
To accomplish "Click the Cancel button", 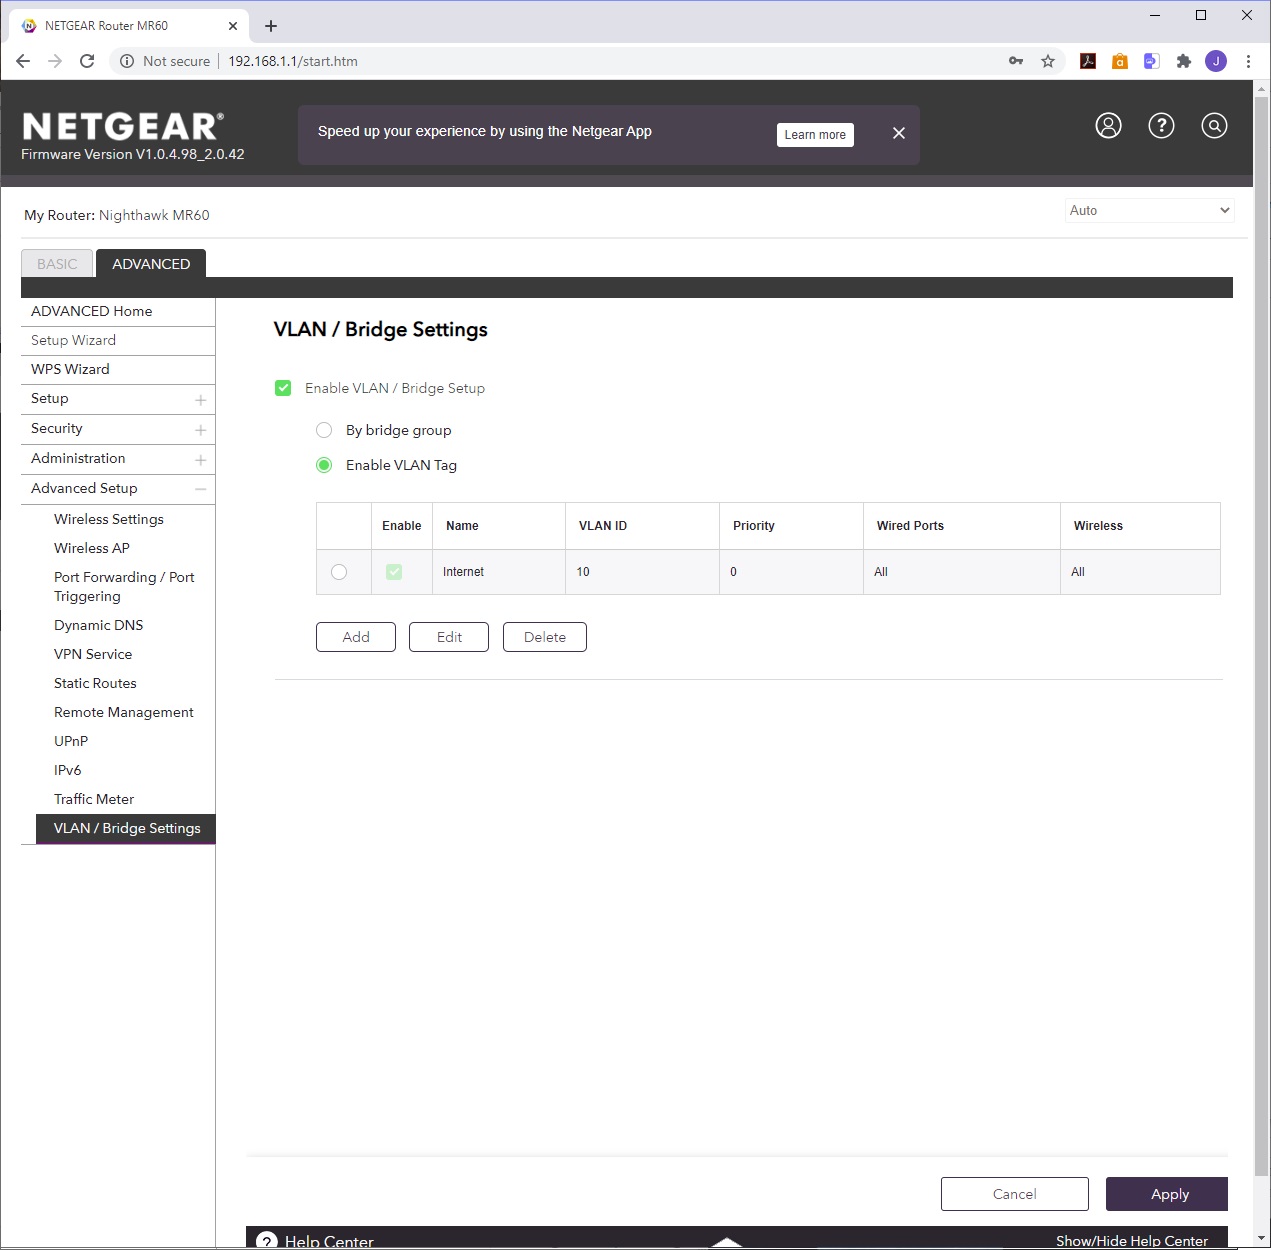I will click(1015, 1194).
